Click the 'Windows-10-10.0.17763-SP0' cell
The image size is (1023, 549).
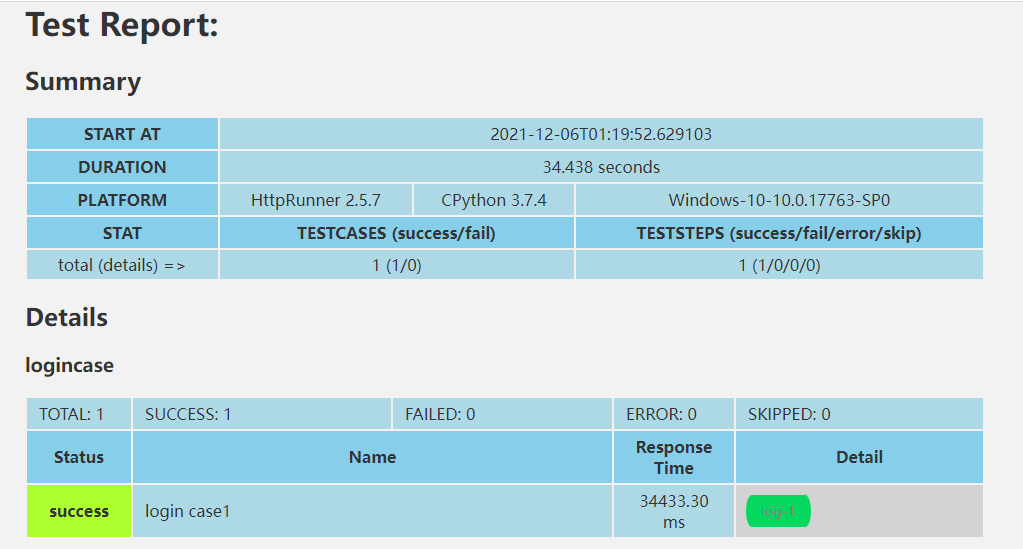(779, 200)
